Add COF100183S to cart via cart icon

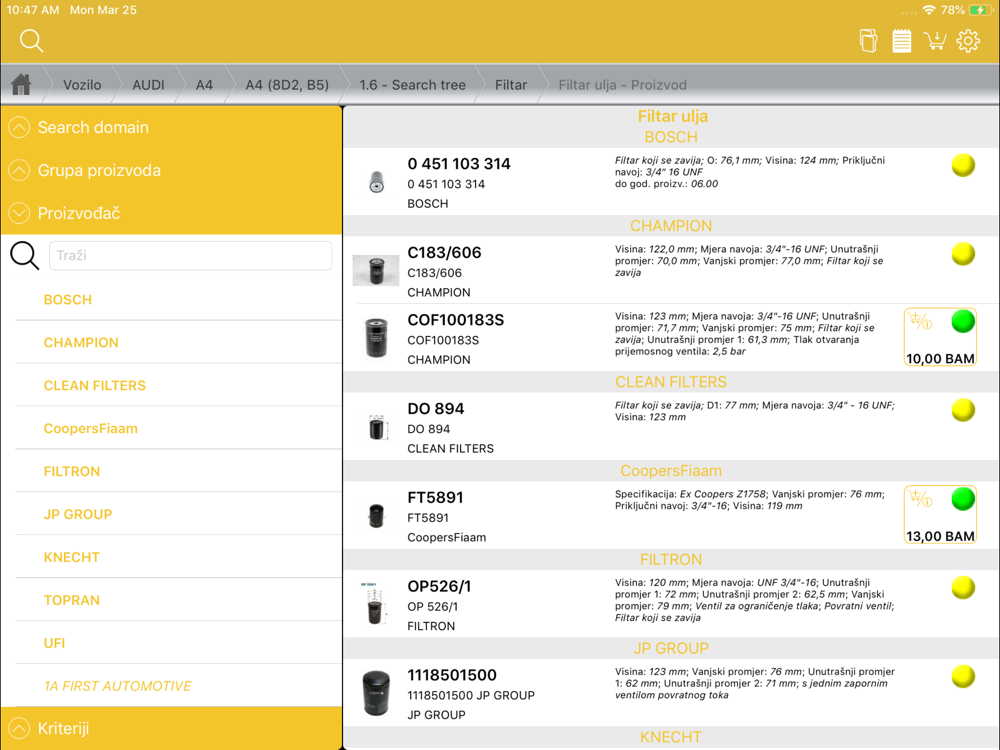point(920,321)
